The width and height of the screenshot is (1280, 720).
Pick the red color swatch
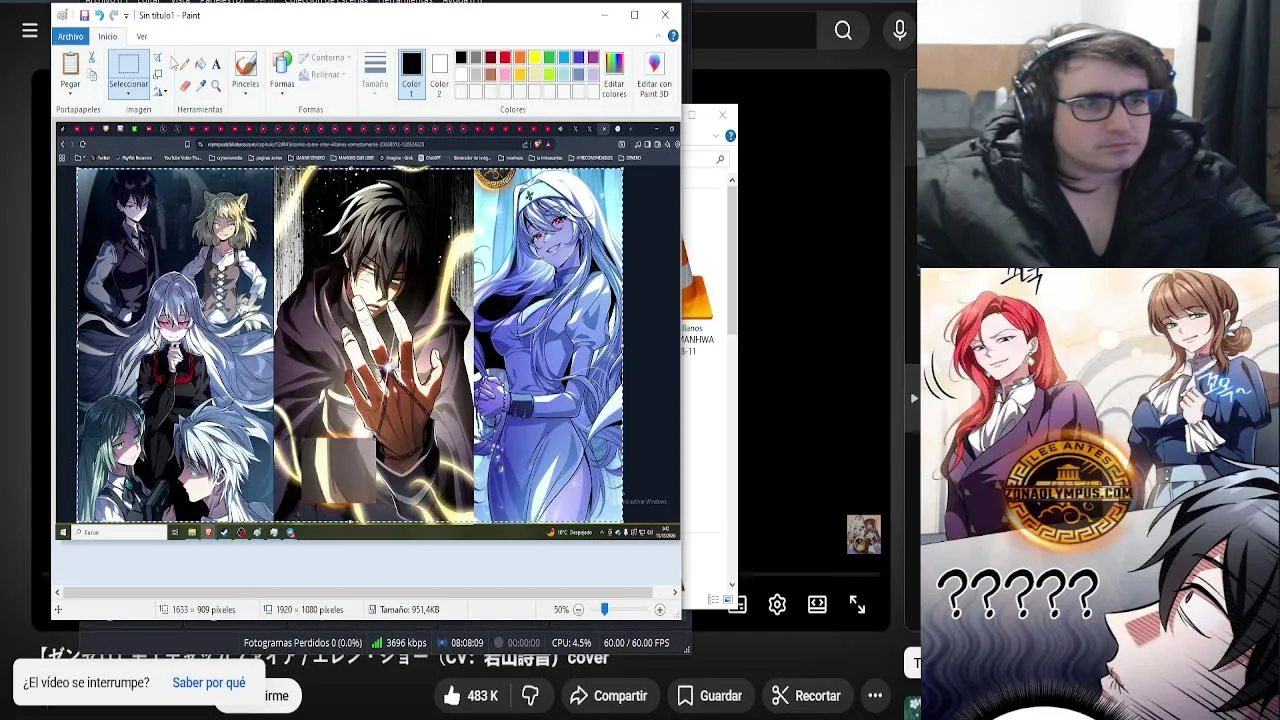[505, 58]
